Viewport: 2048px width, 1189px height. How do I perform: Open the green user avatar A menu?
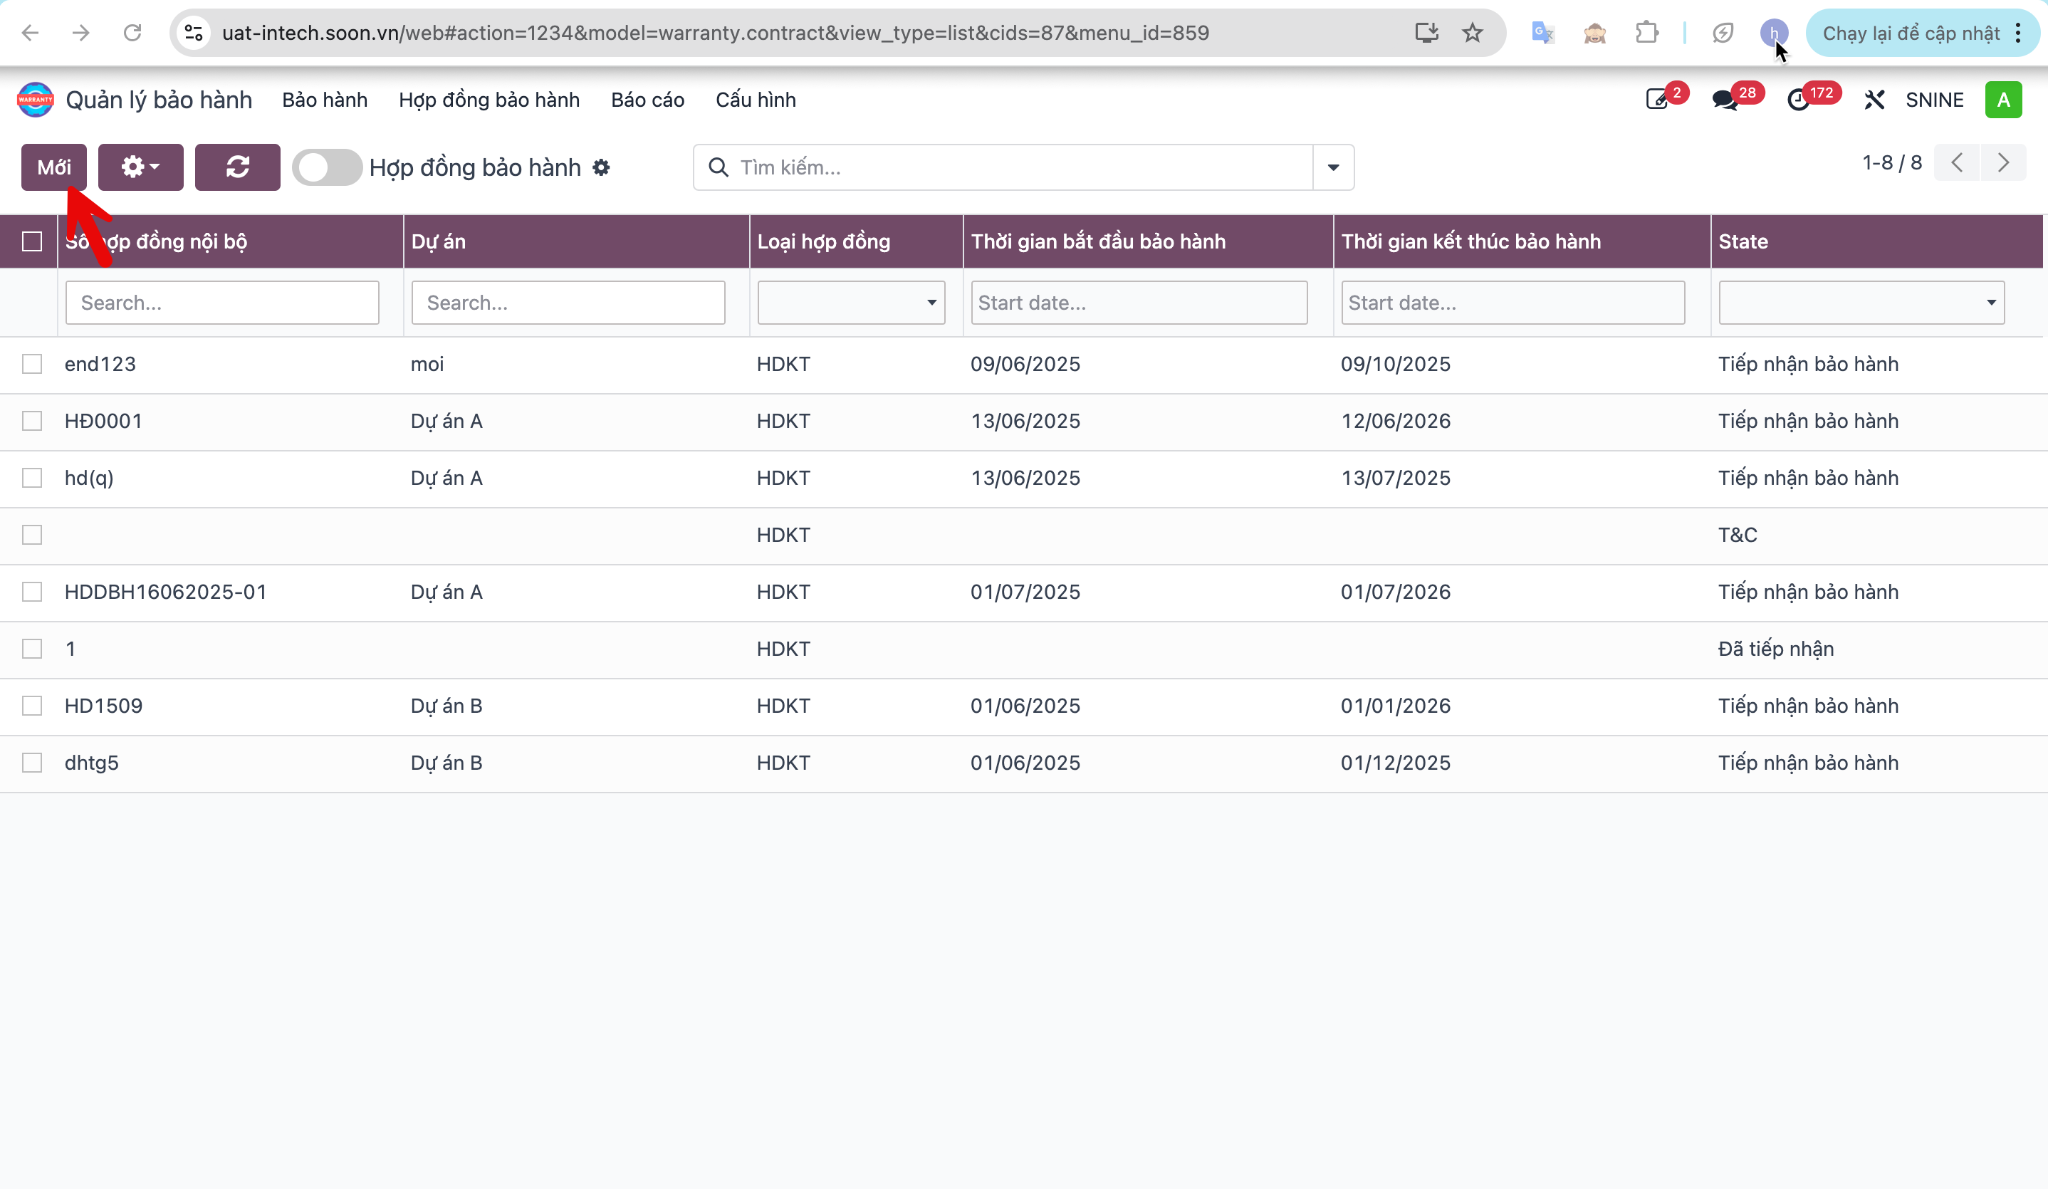pyautogui.click(x=2003, y=99)
